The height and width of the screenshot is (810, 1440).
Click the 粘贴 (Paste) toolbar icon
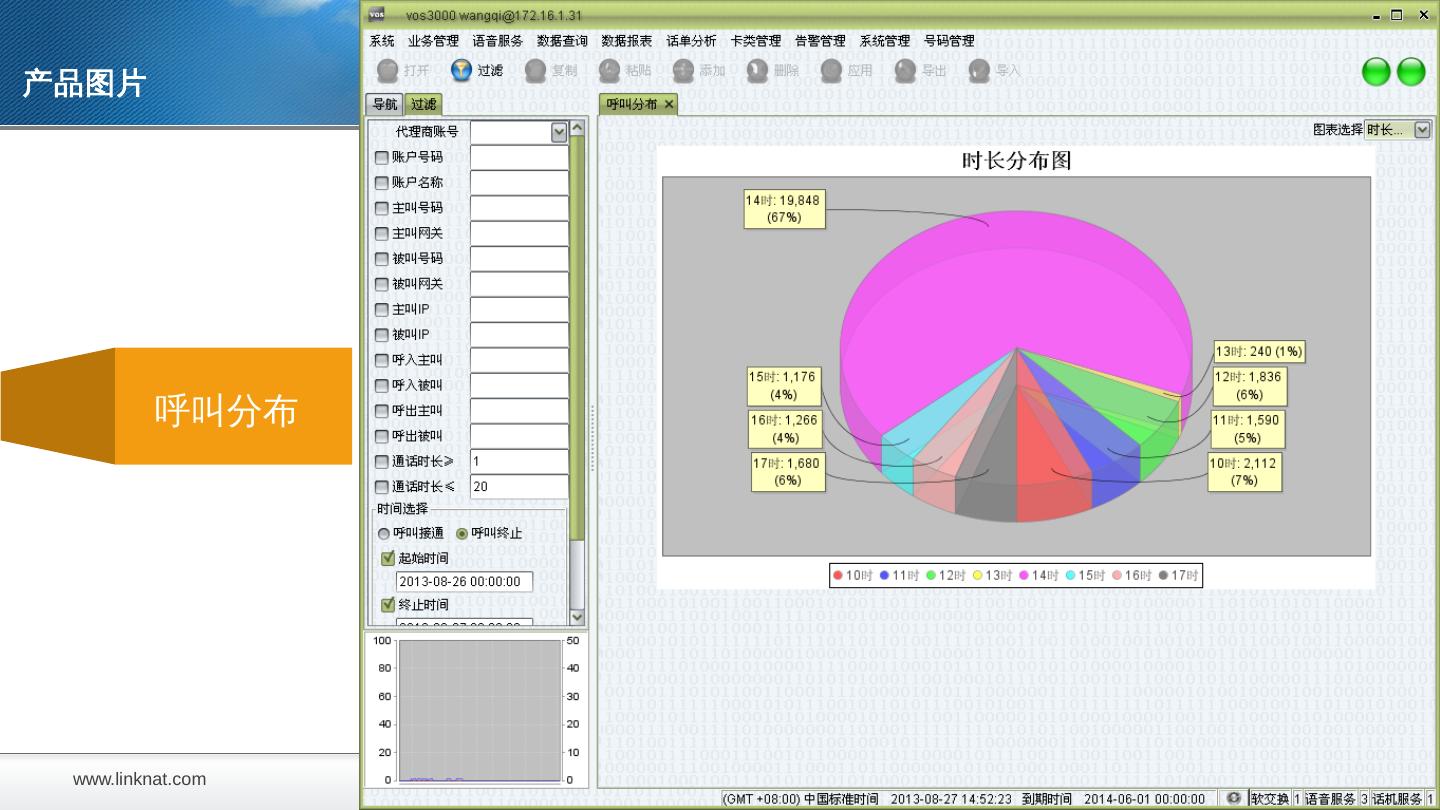pyautogui.click(x=610, y=71)
